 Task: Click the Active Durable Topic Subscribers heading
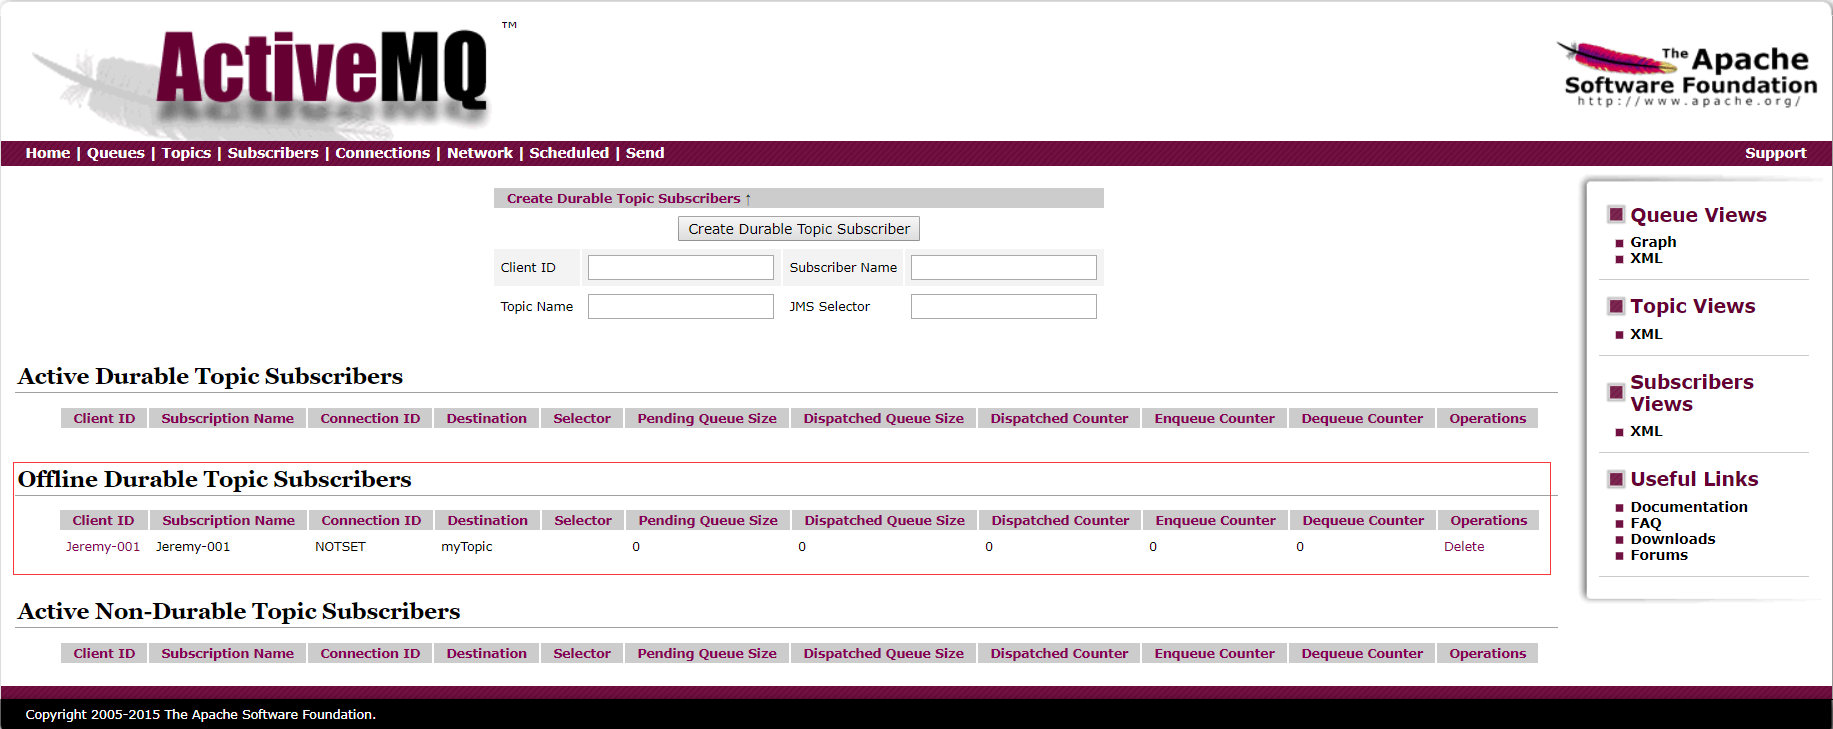pos(210,377)
